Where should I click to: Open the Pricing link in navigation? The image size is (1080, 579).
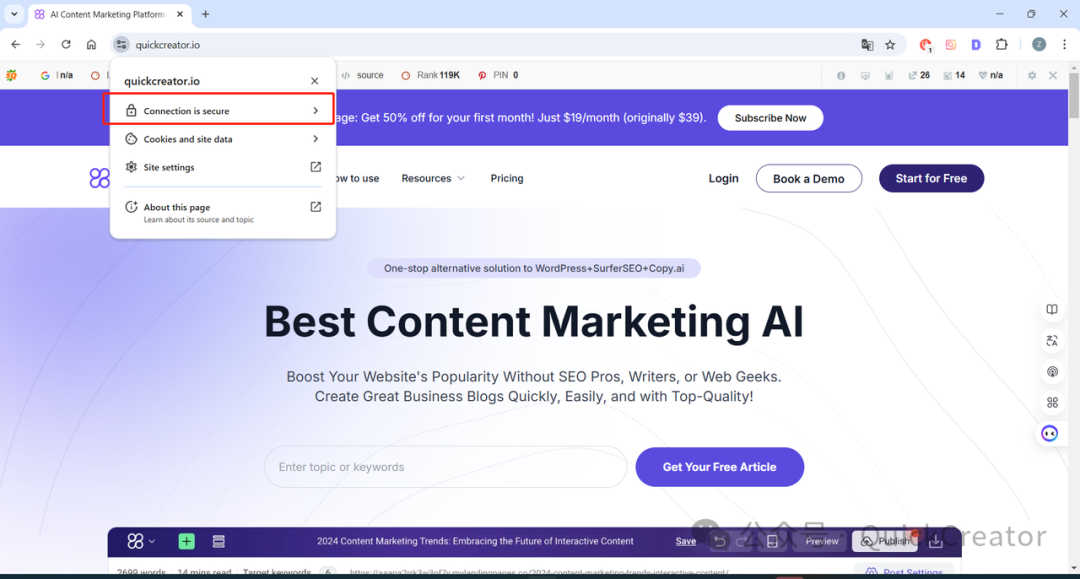click(x=507, y=179)
